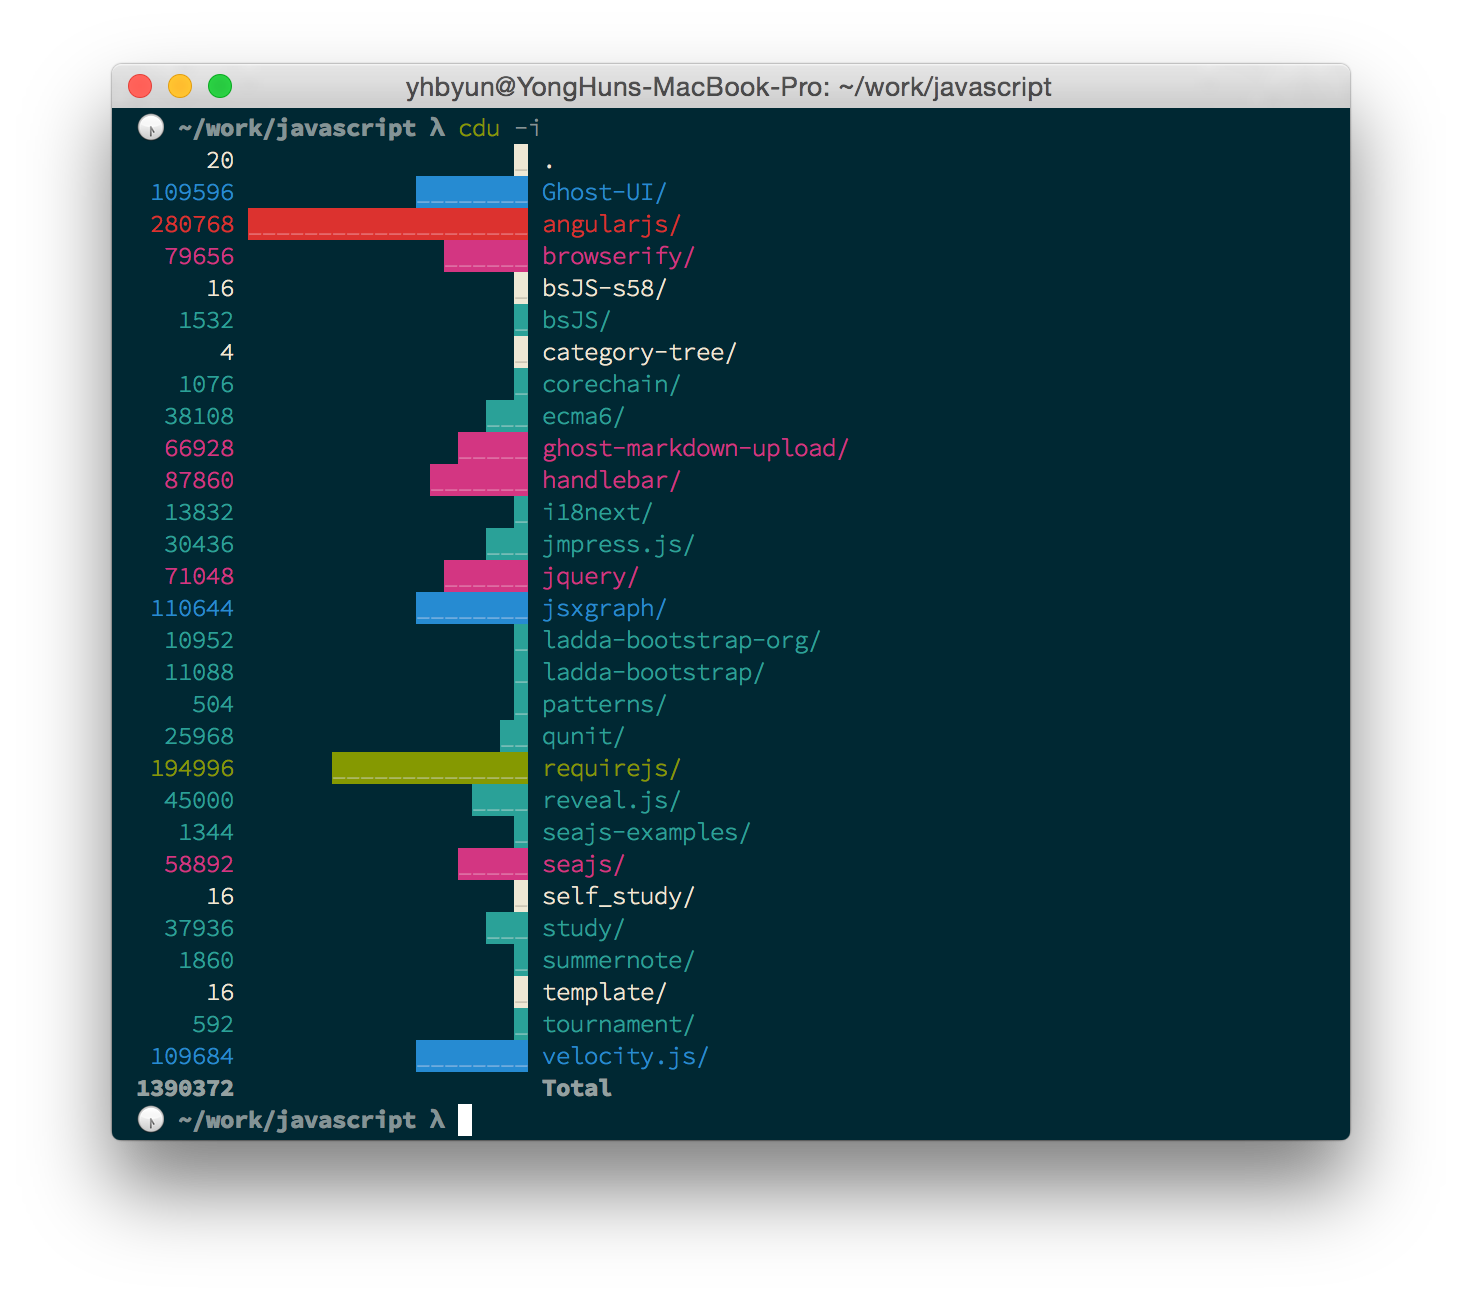The image size is (1462, 1300).
Task: Select the 'corechain/' directory name
Action: tap(611, 384)
